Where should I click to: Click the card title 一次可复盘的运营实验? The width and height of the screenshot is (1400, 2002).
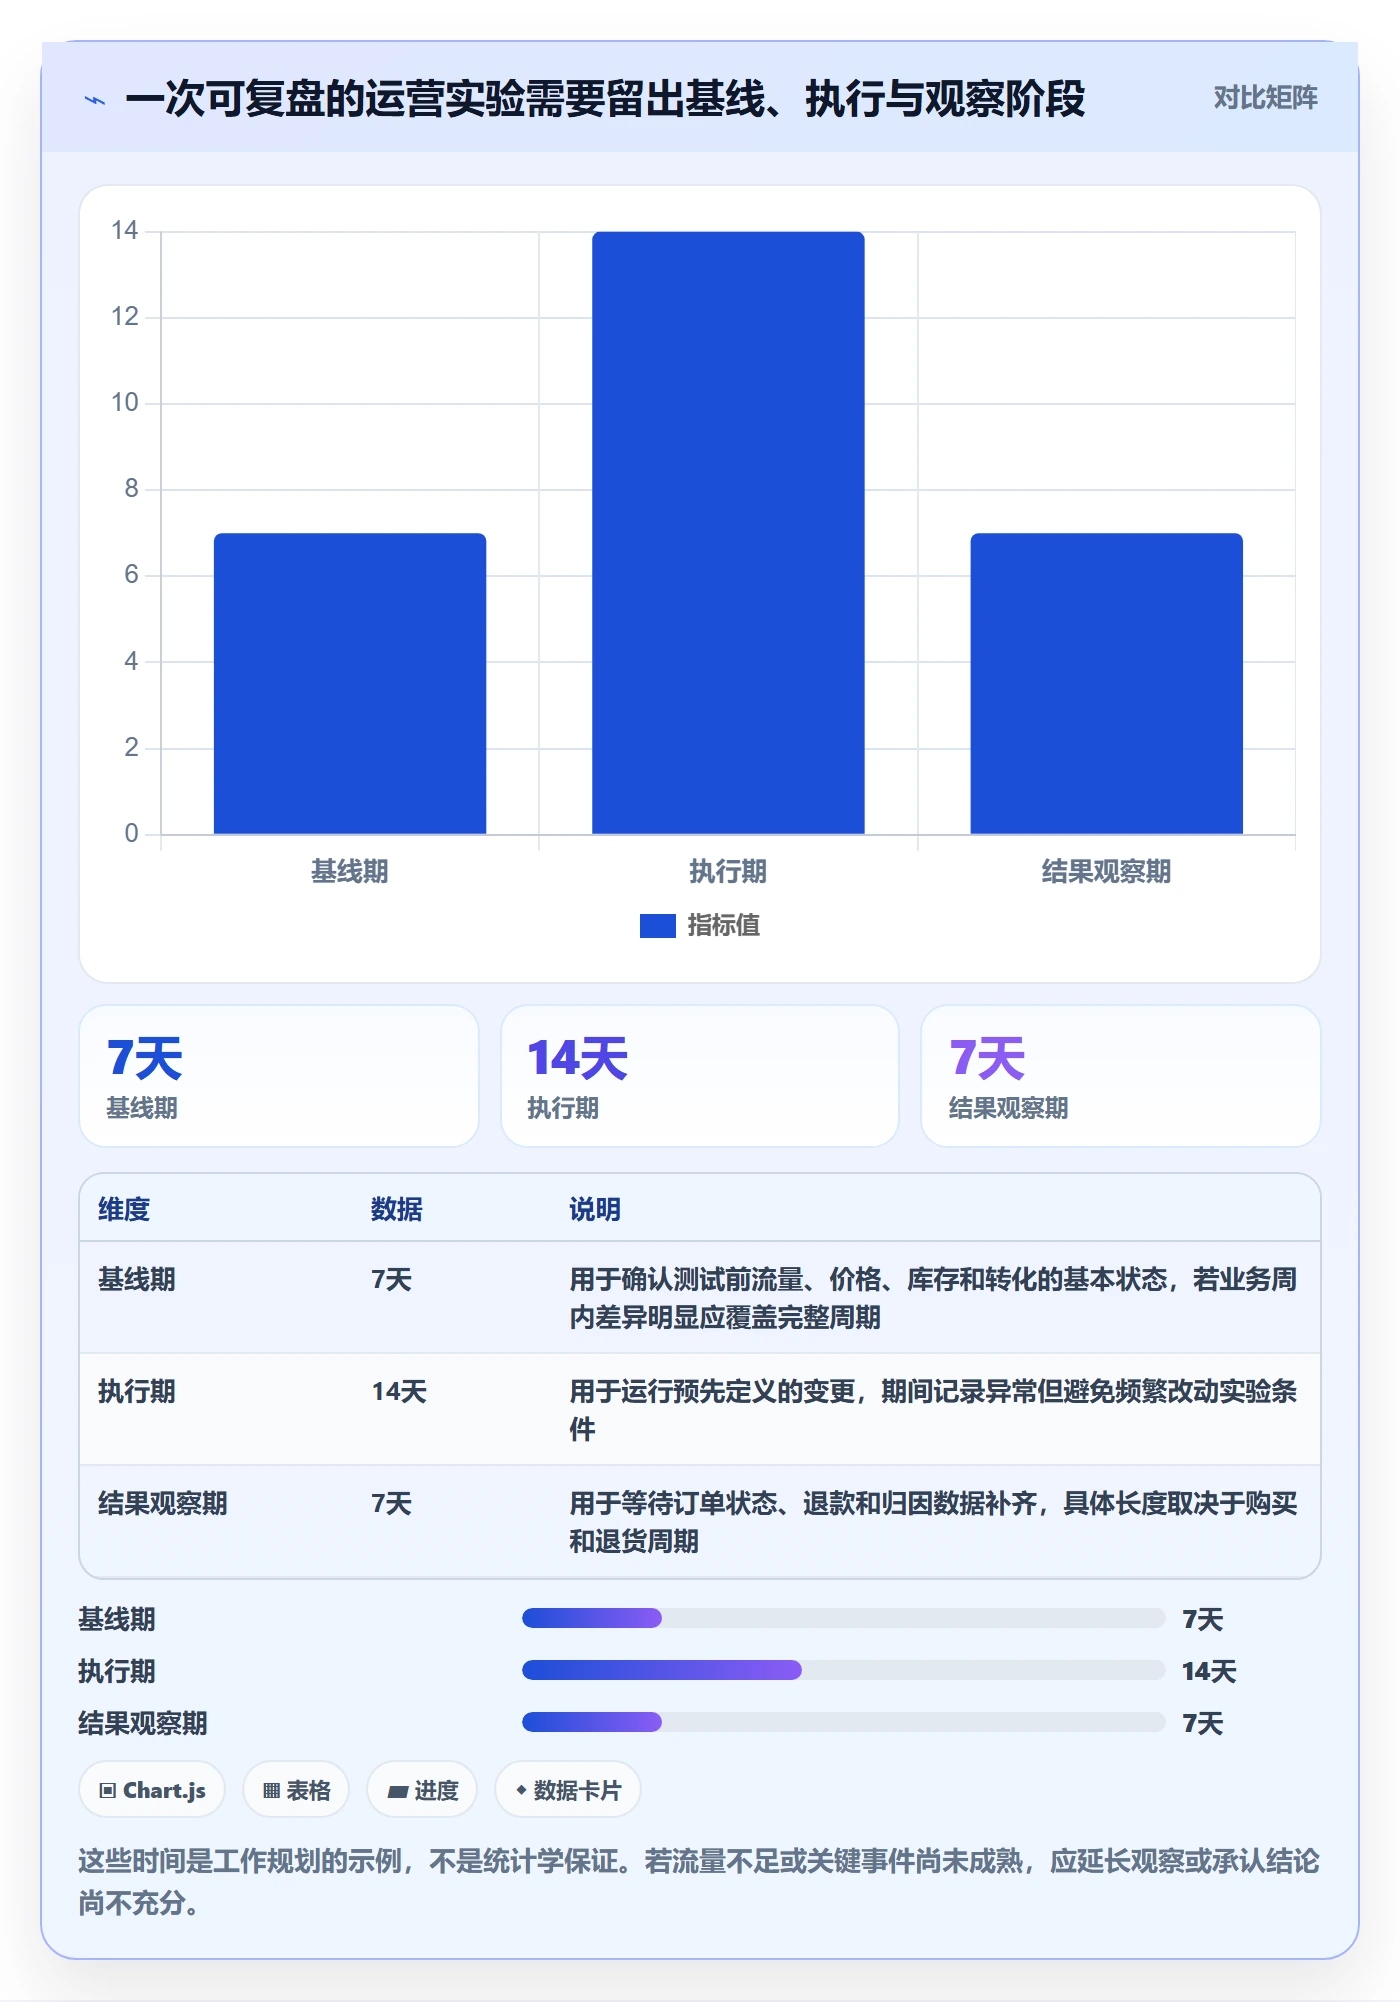click(x=605, y=99)
